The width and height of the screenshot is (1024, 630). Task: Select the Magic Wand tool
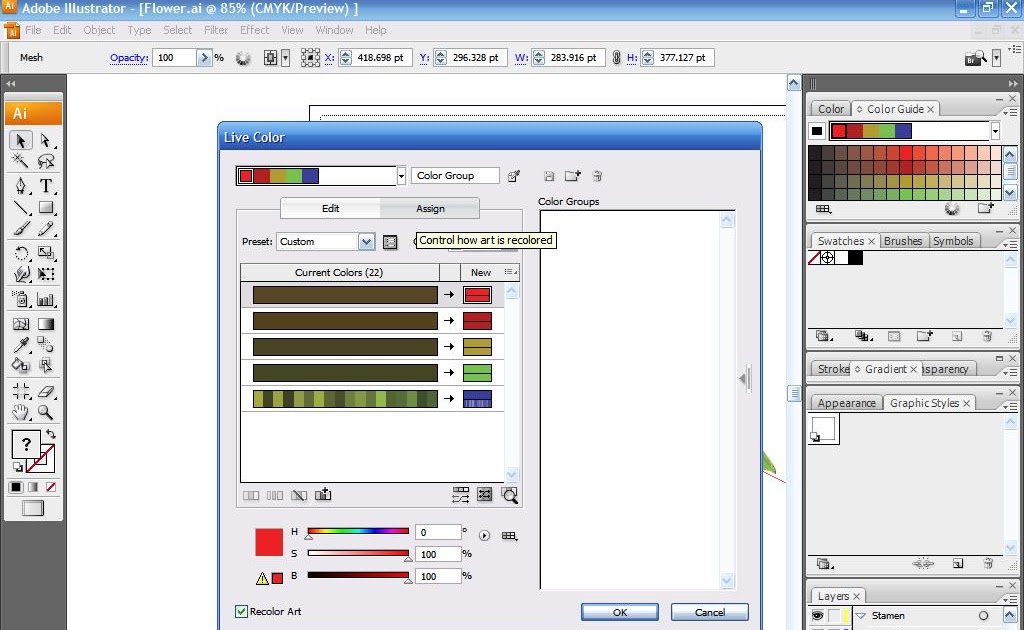click(20, 161)
